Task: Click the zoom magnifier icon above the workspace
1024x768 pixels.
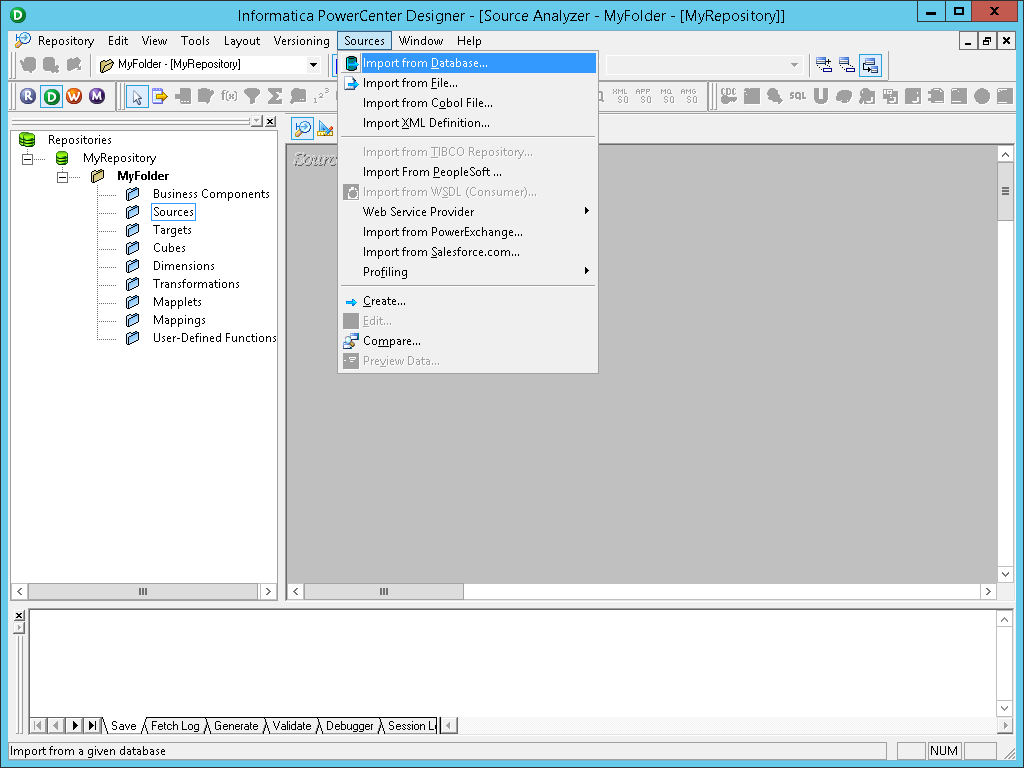Action: (302, 128)
